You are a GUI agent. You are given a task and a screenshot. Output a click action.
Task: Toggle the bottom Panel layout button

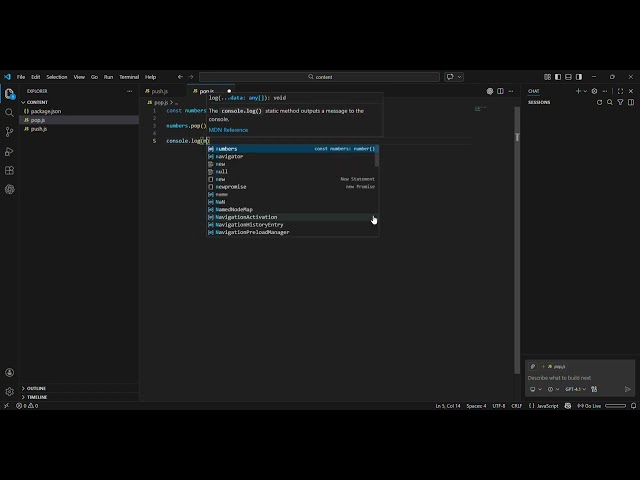568,77
